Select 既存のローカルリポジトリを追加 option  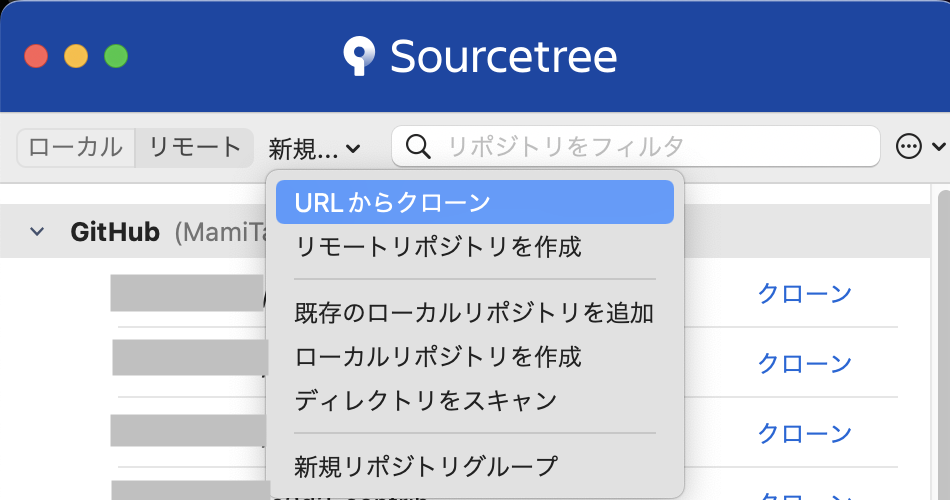(474, 313)
